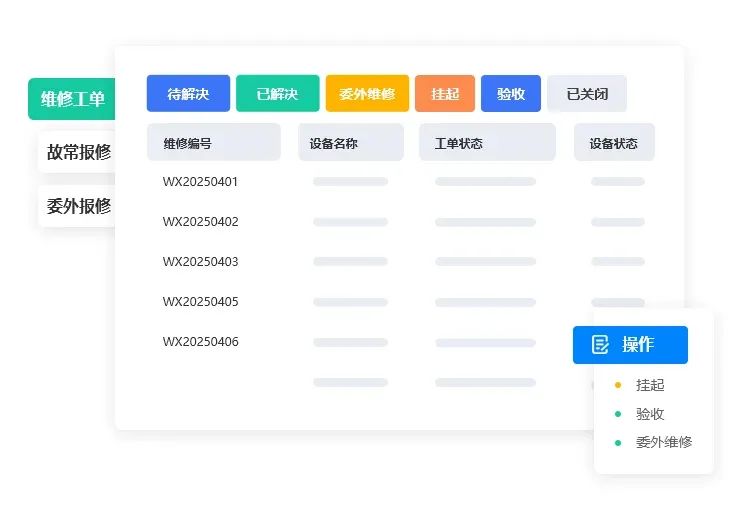Choose 挂起 in the 操作 menu
Screen dimensions: 750x510
[x=650, y=385]
